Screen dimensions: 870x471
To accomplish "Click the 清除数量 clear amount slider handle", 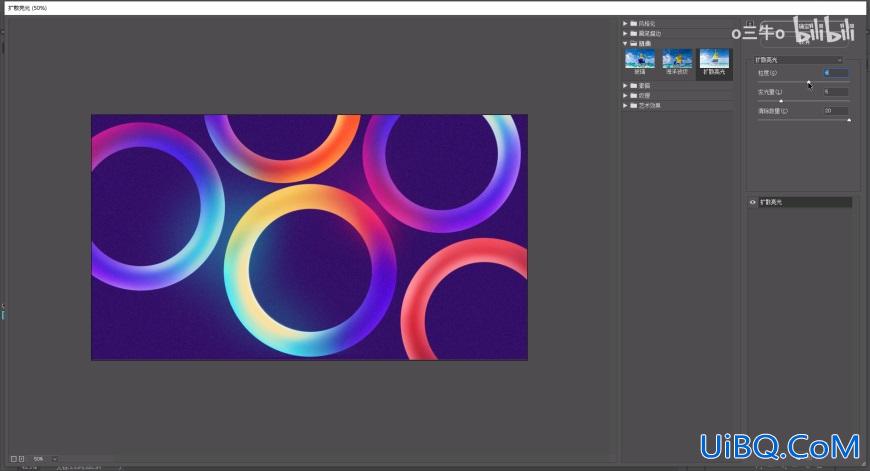I will point(849,120).
